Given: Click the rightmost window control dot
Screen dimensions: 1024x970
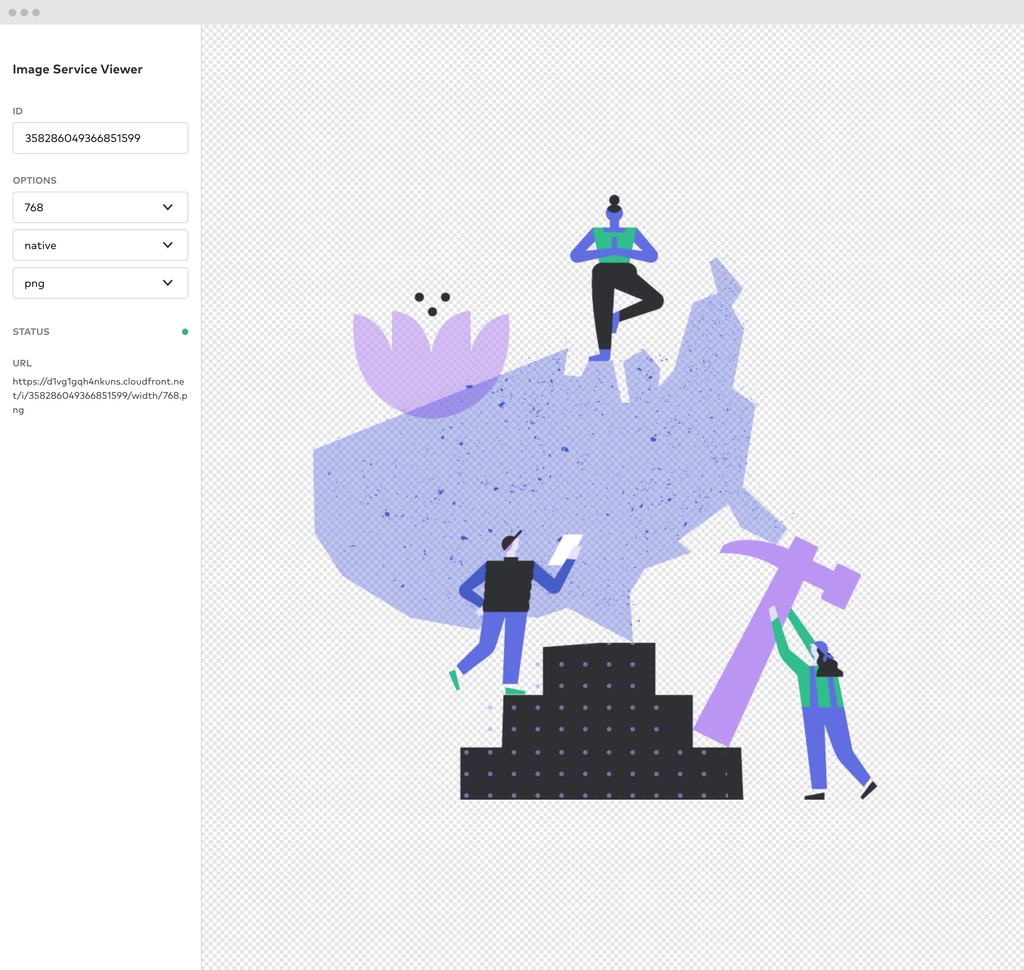Looking at the screenshot, I should pos(36,12).
